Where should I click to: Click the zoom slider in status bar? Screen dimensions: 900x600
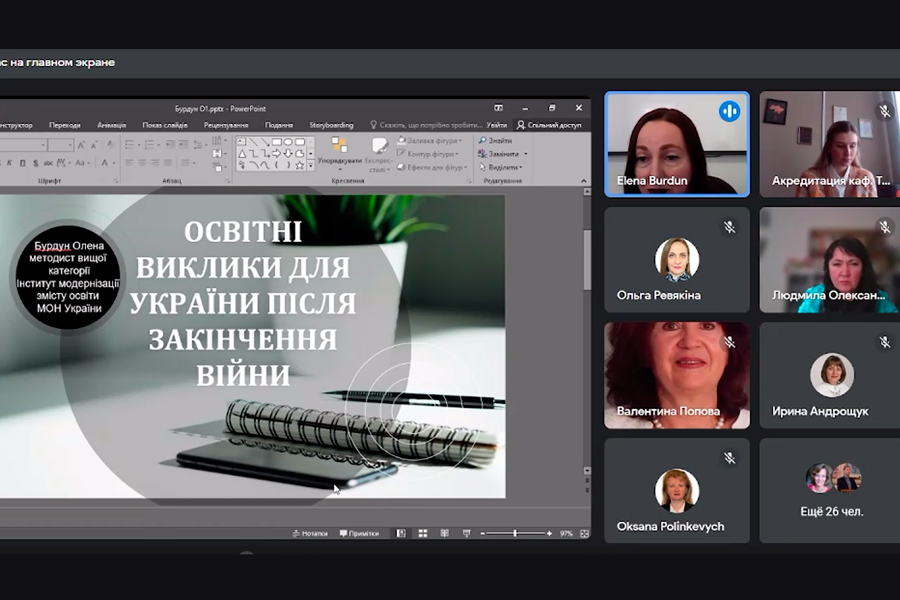coord(515,533)
